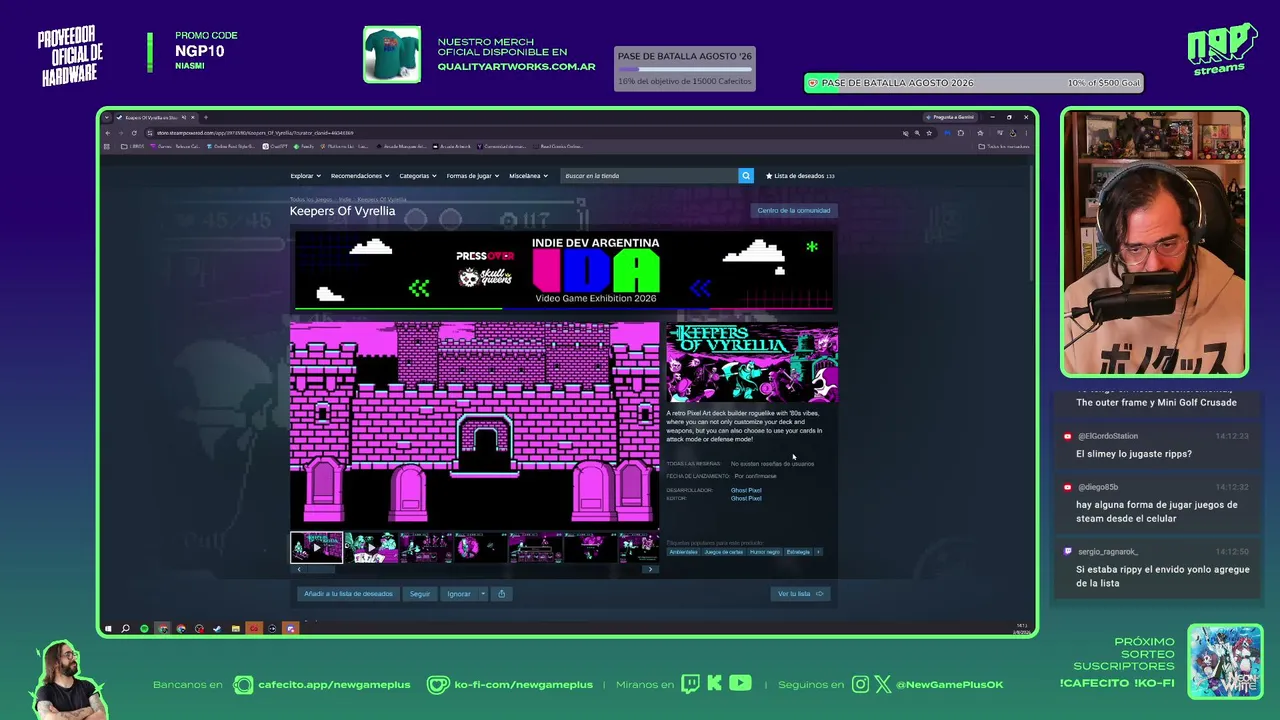This screenshot has height=720, width=1280.
Task: Open Kick icon in stream footer
Action: [x=715, y=684]
